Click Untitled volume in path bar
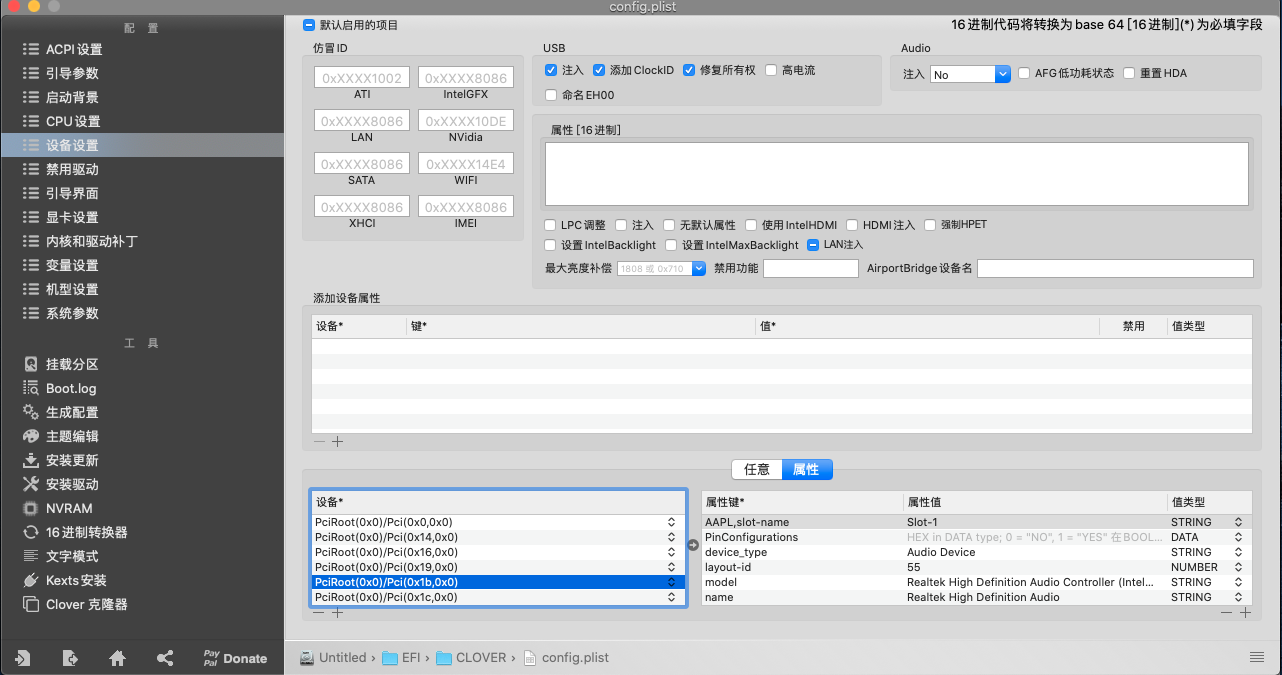Screen dimensions: 1282x675 333,658
